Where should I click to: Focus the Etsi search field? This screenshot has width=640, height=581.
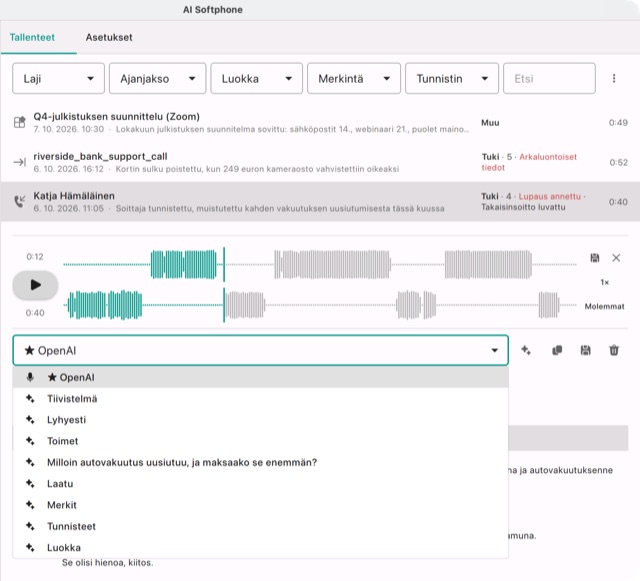pos(549,78)
